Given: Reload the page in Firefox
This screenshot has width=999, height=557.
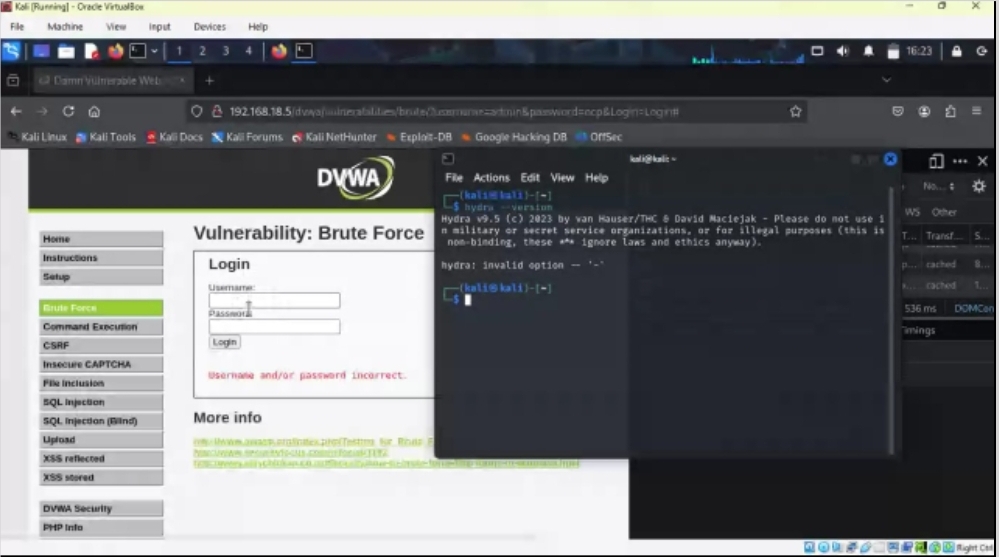Looking at the screenshot, I should [x=68, y=112].
